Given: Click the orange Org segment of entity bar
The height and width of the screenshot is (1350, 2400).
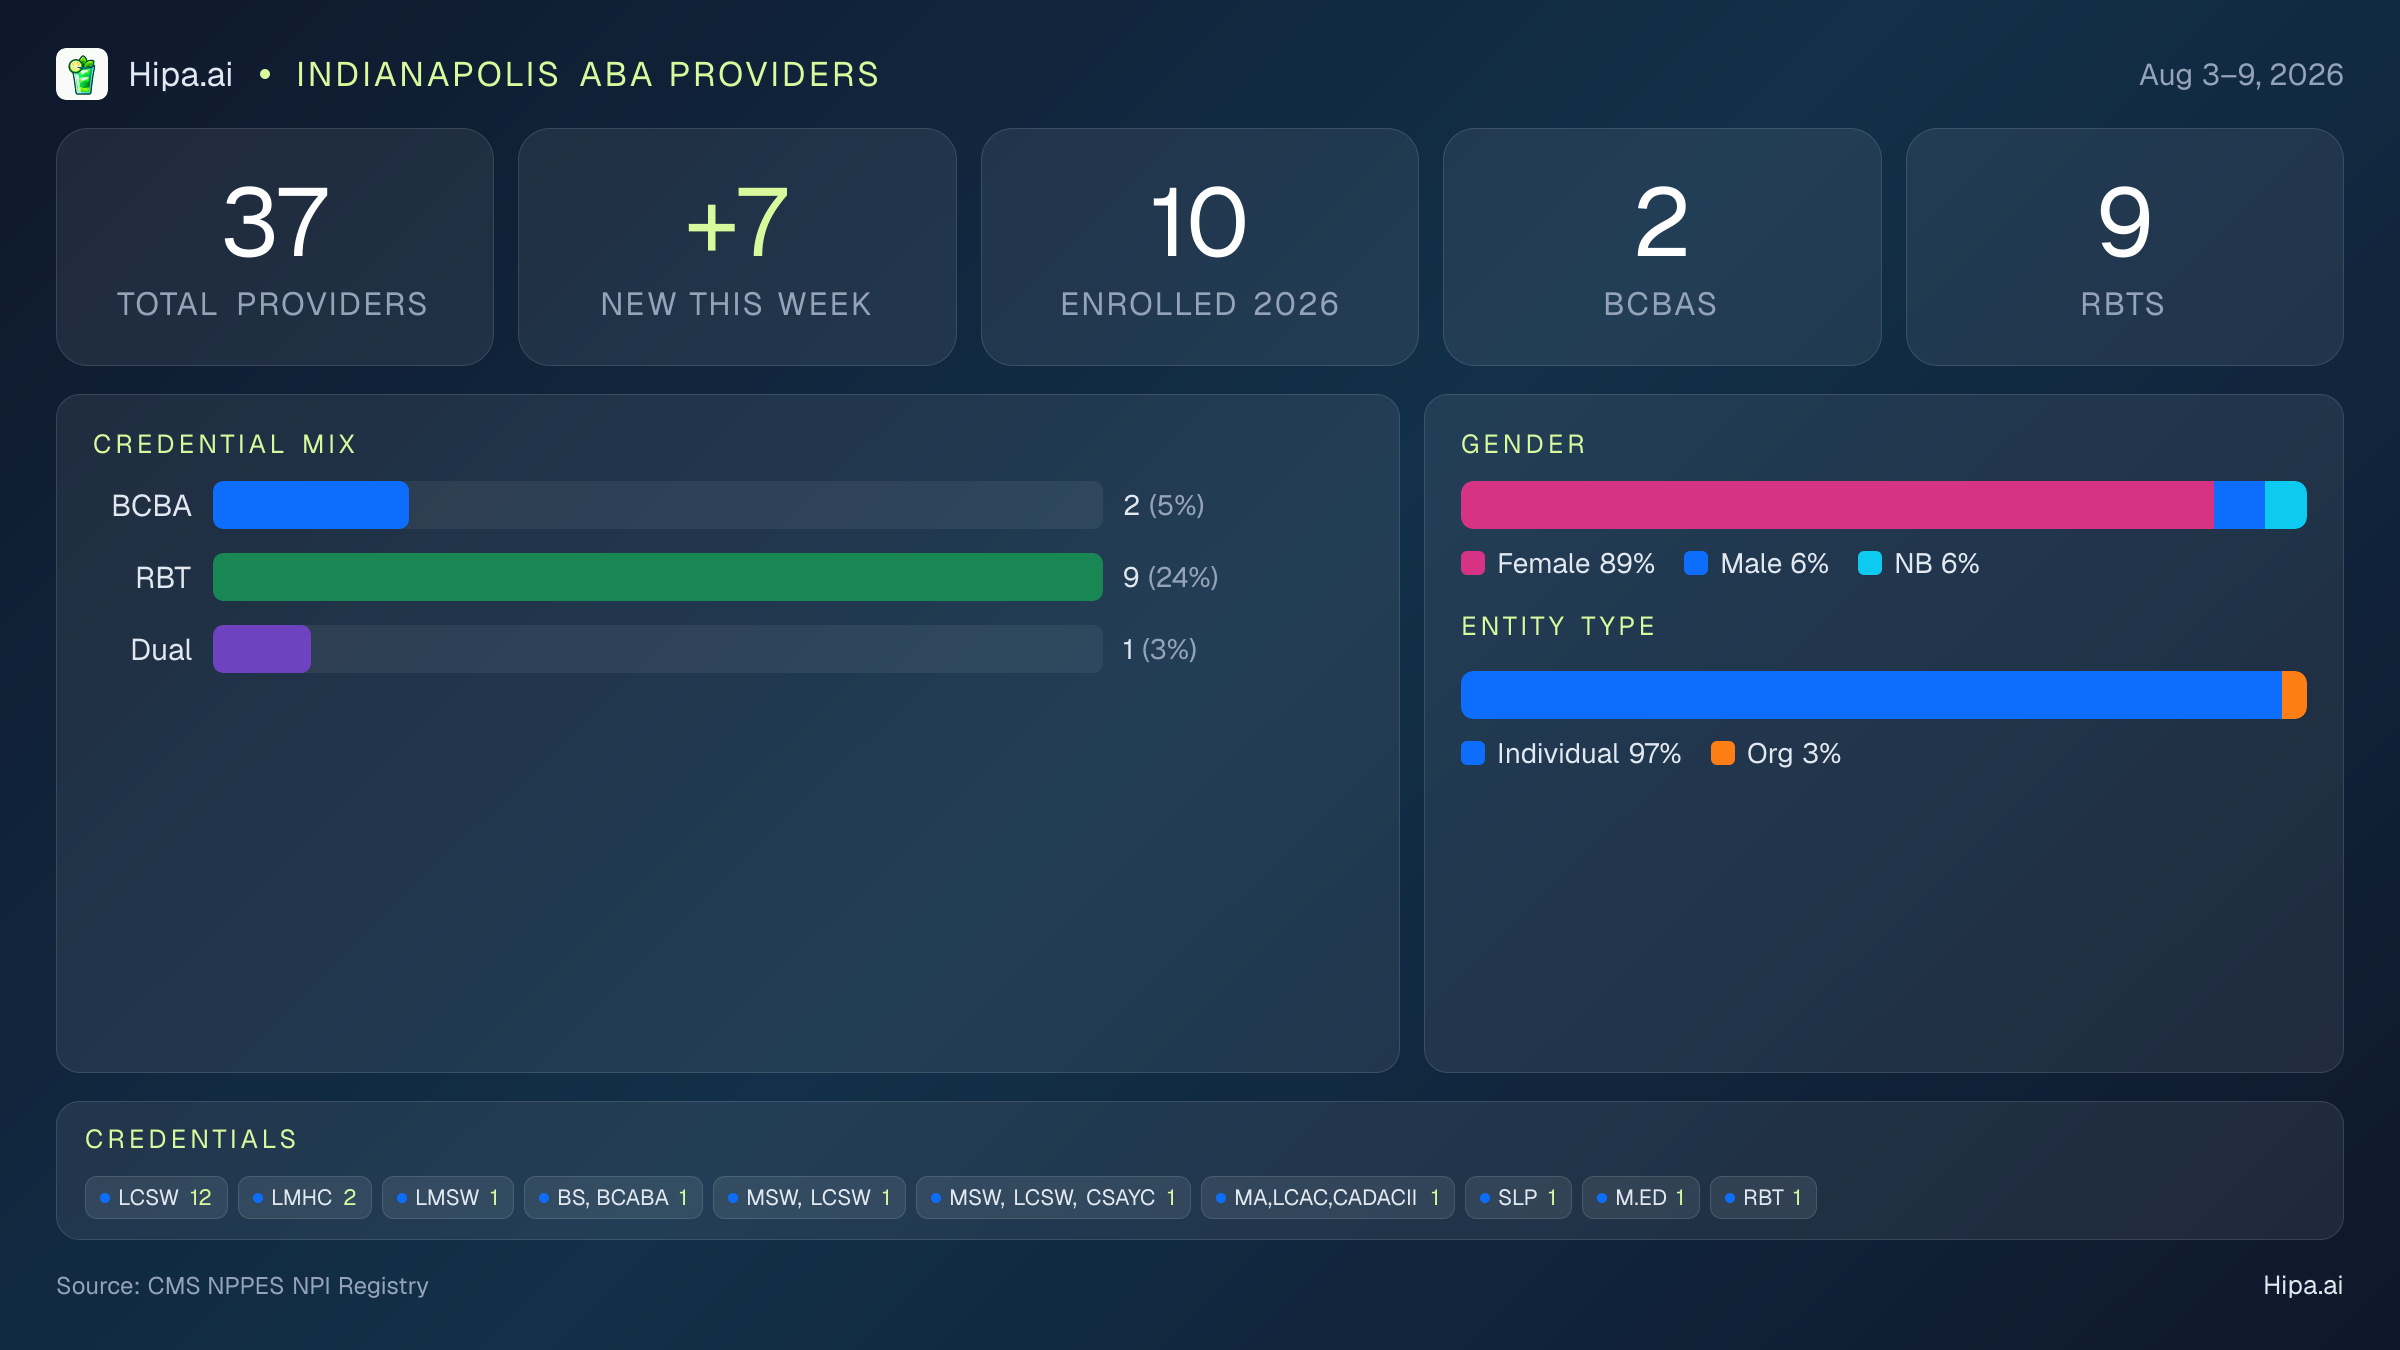Looking at the screenshot, I should coord(2294,695).
